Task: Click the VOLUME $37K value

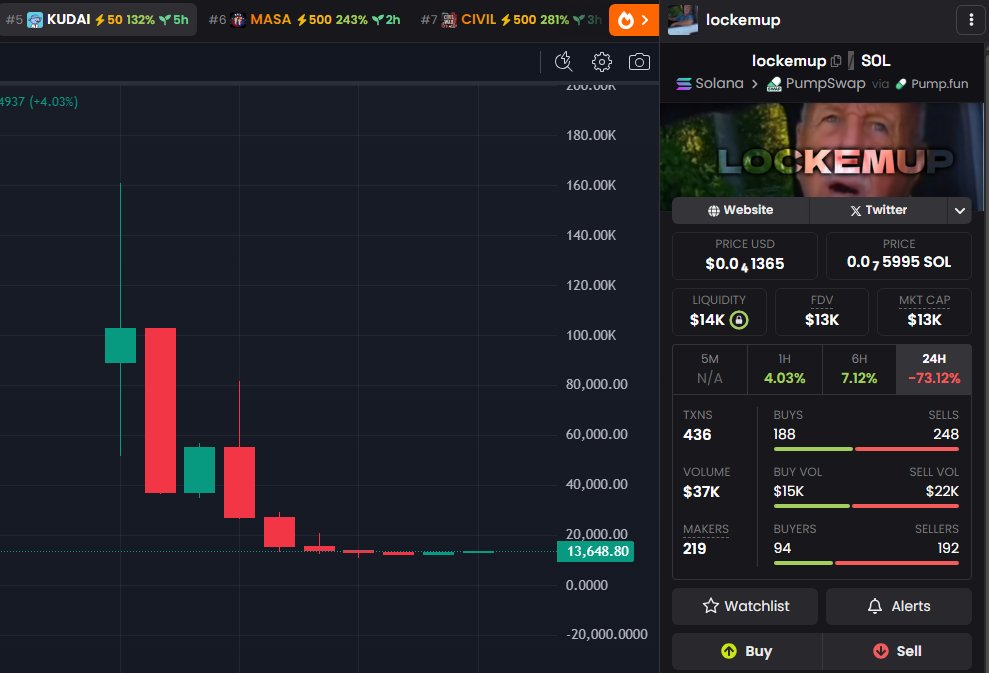Action: point(701,491)
